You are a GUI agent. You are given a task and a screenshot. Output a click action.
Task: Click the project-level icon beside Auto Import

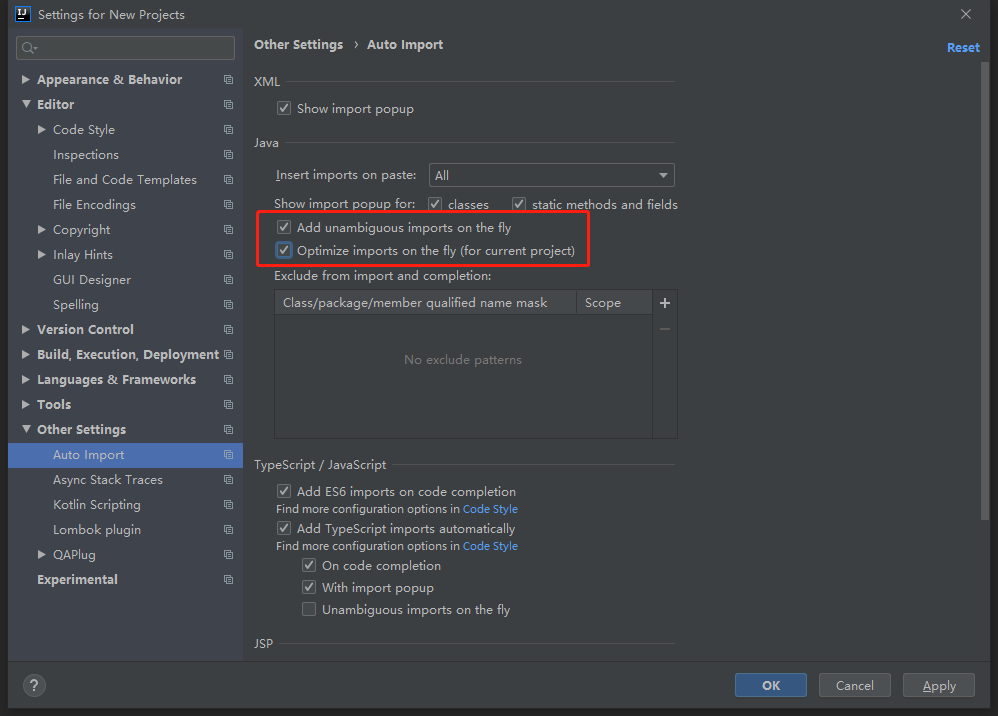[x=229, y=455]
